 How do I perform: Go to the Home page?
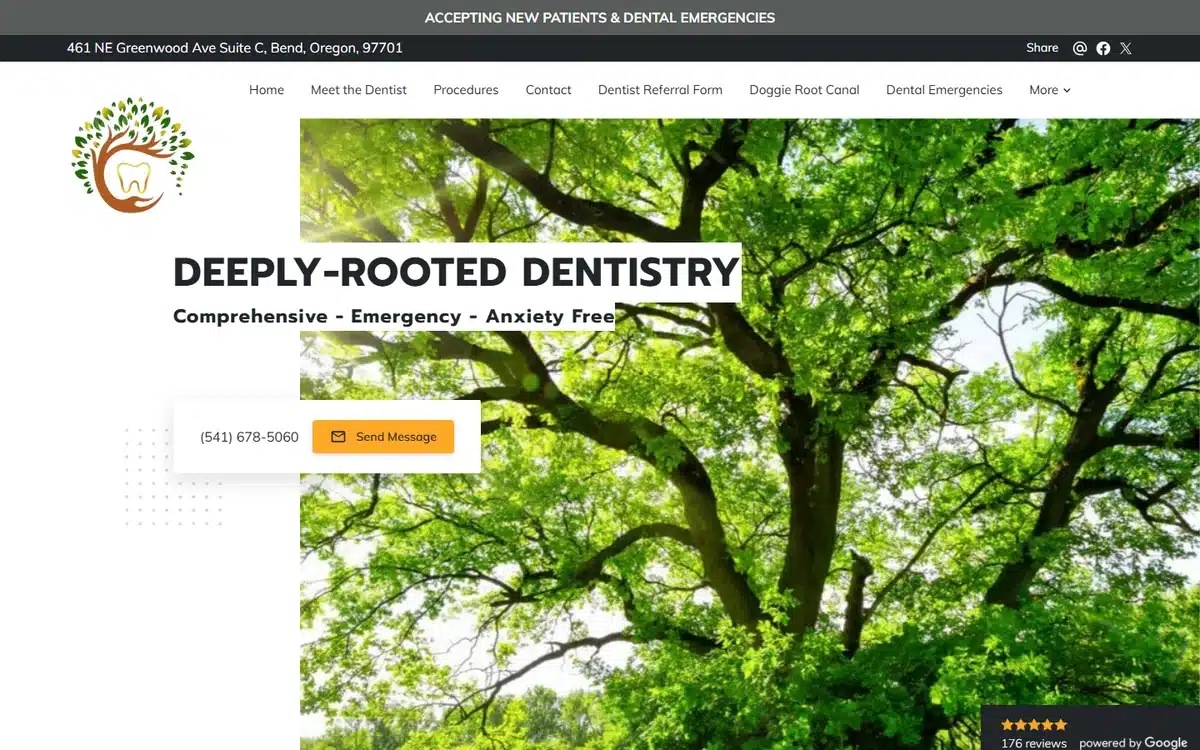(266, 90)
